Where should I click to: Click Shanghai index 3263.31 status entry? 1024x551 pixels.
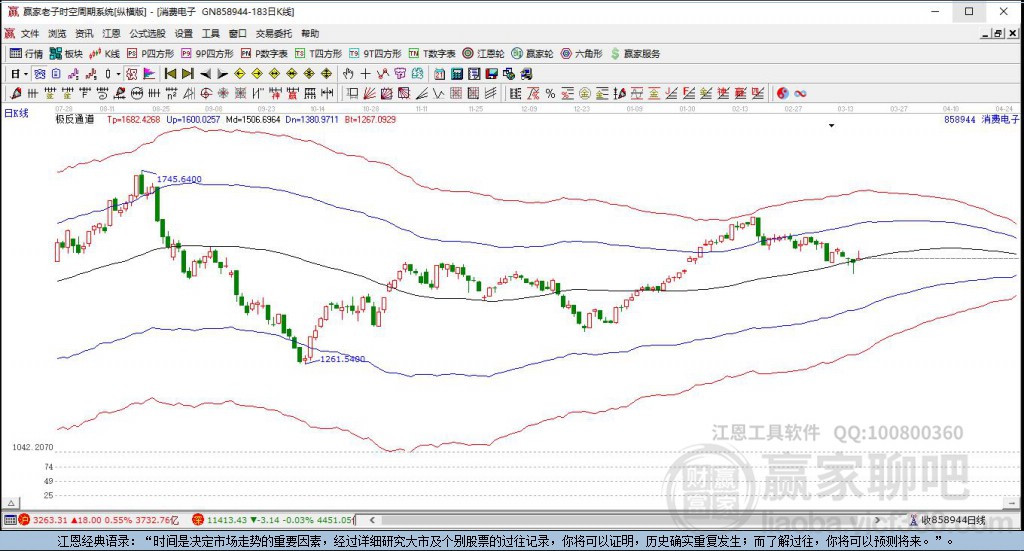click(x=99, y=520)
